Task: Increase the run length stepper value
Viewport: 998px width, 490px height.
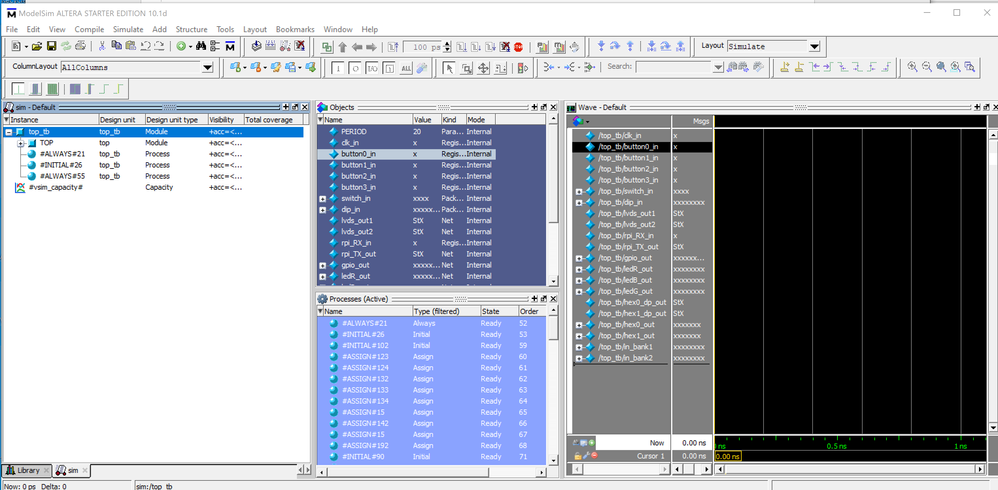Action: click(x=448, y=44)
